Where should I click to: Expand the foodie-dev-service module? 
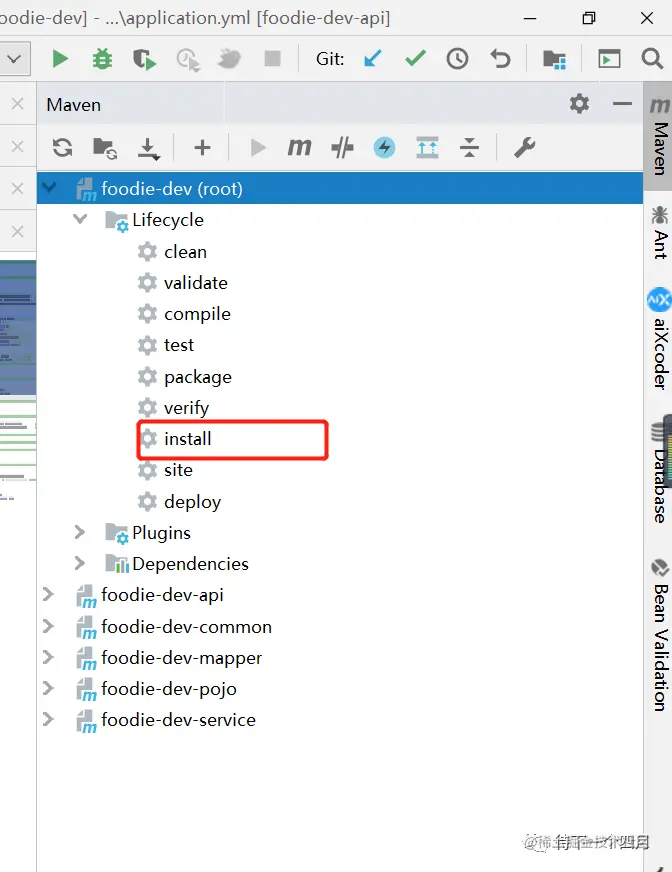coord(48,720)
